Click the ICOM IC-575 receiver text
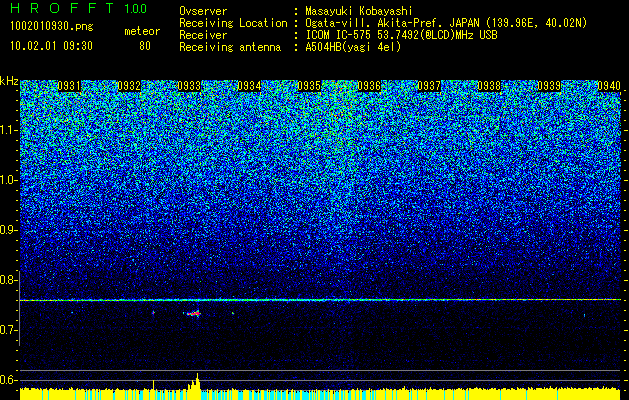 click(401, 35)
